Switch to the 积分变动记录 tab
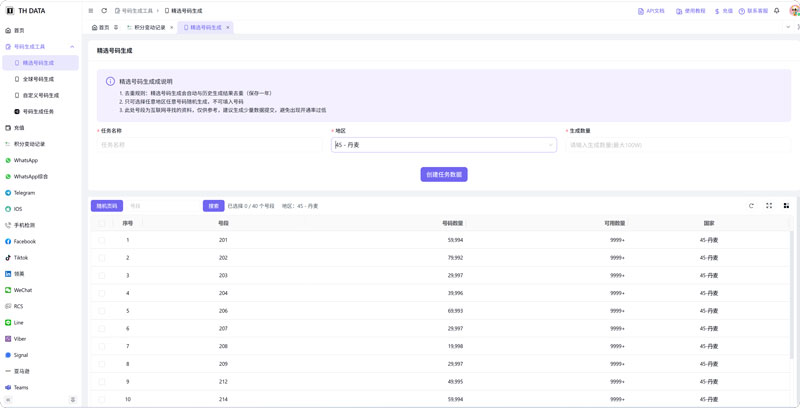Image resolution: width=800 pixels, height=408 pixels. pyautogui.click(x=149, y=28)
